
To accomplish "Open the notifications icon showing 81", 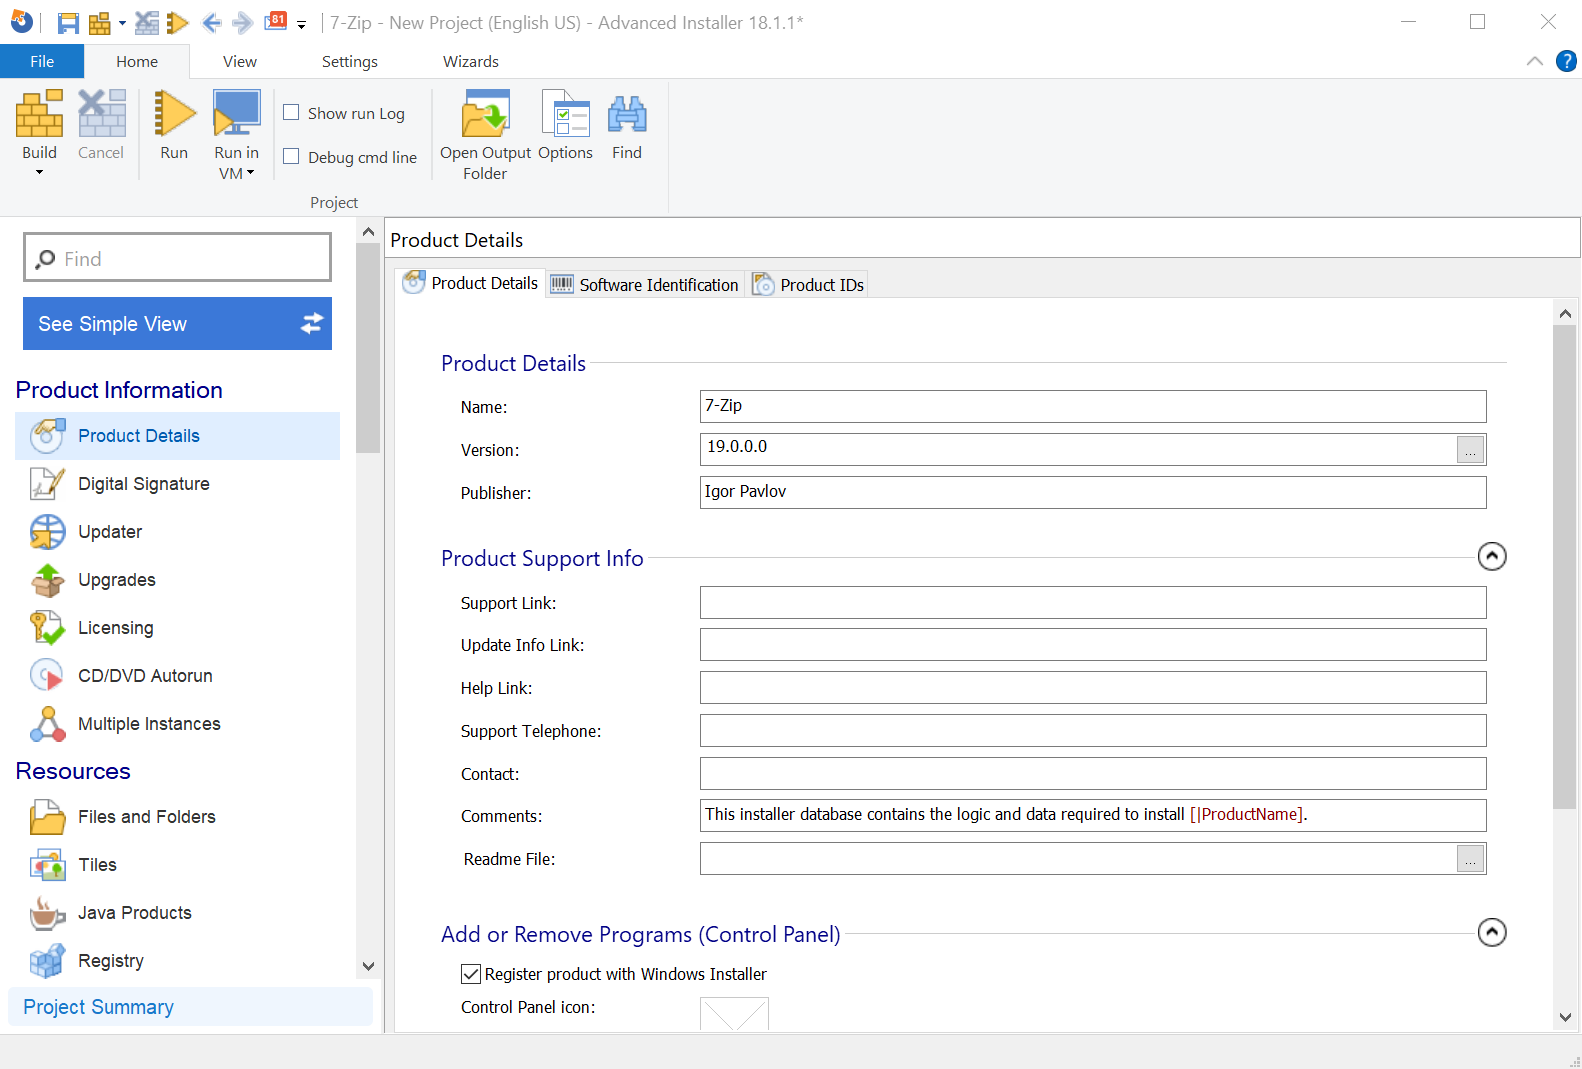I will [x=276, y=21].
